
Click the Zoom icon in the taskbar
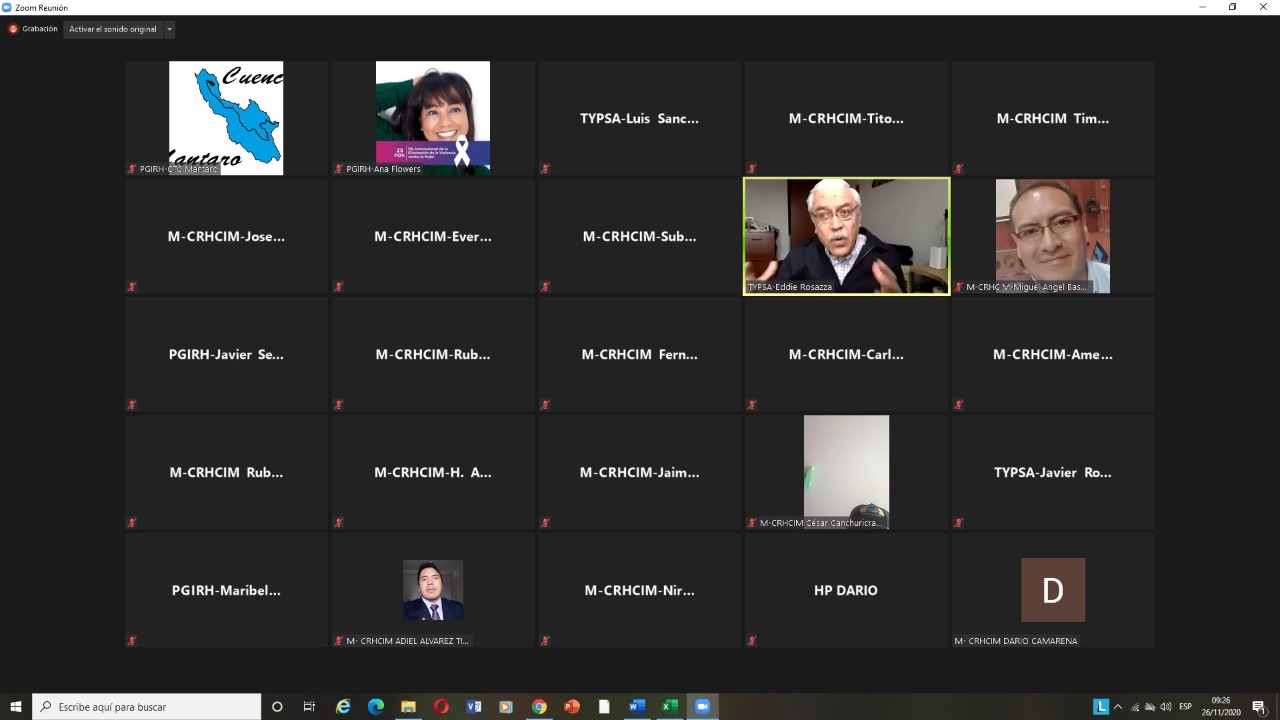[x=702, y=707]
